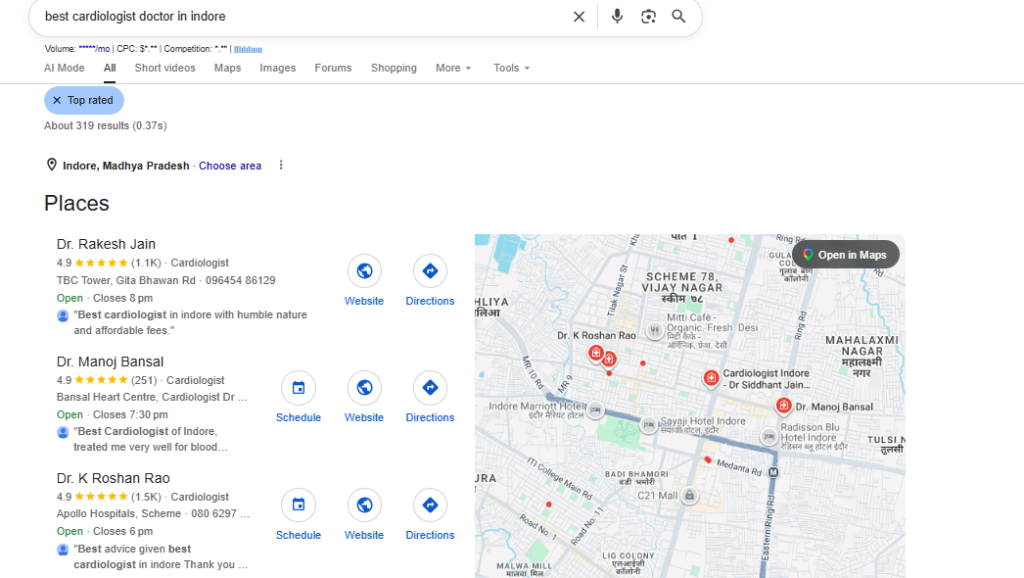Click Dr. Rakesh Jain review snippet text
This screenshot has width=1024, height=578.
pyautogui.click(x=190, y=323)
